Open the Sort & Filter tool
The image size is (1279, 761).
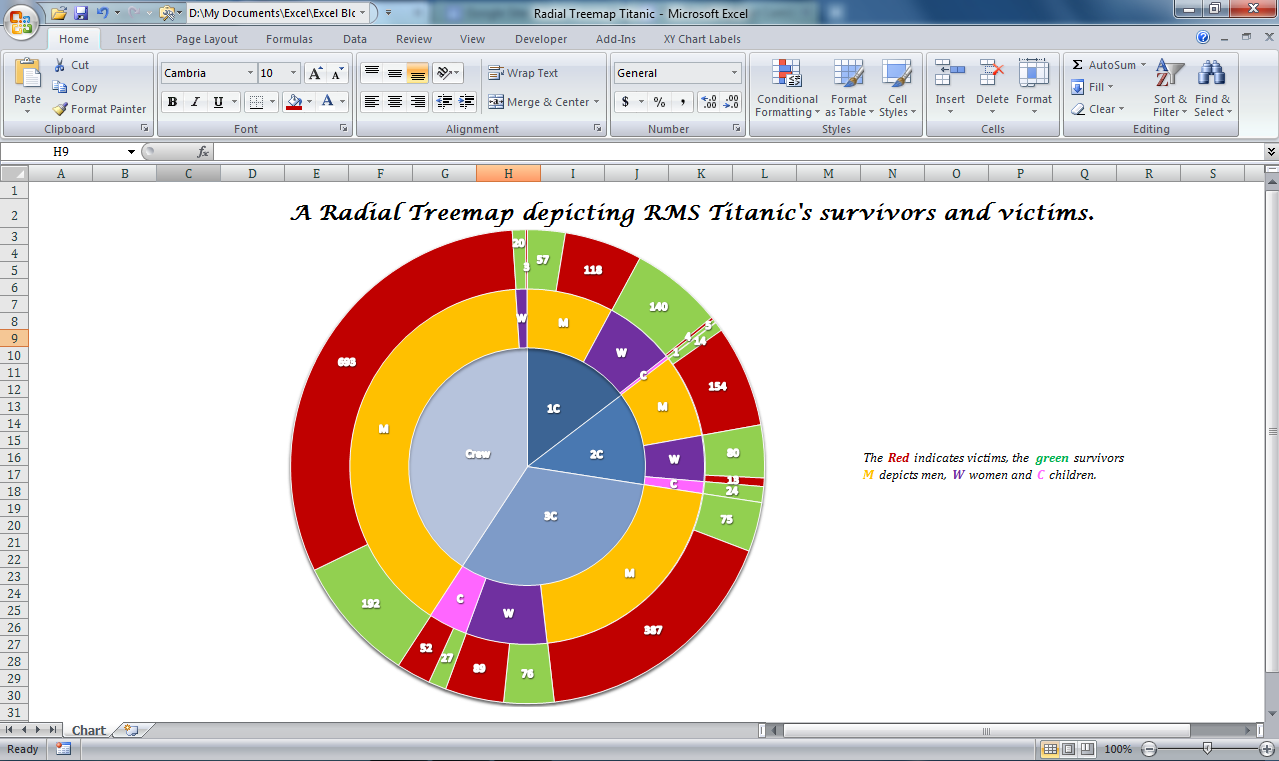tap(1168, 88)
